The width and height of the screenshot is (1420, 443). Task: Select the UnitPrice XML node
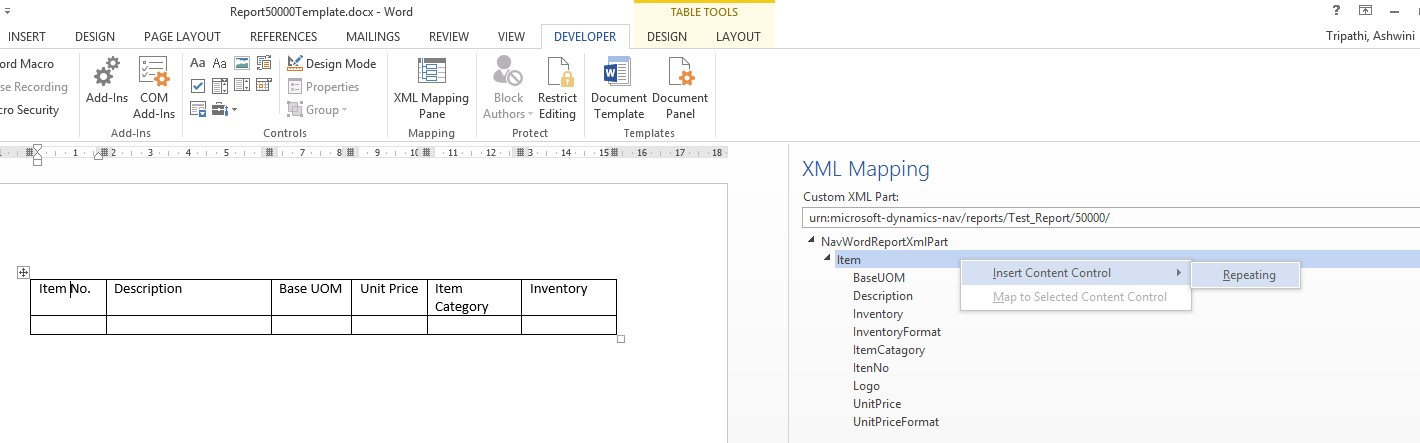(876, 404)
